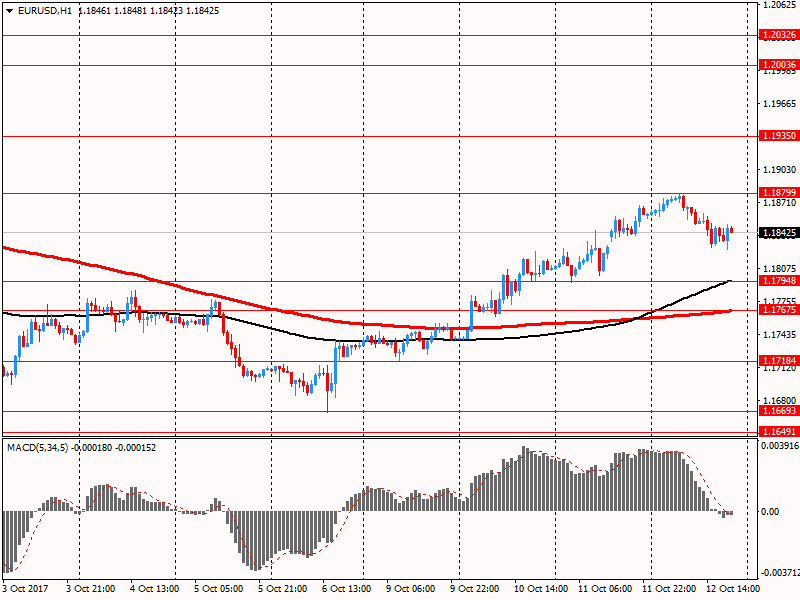The width and height of the screenshot is (800, 600).
Task: Click the 1.16800 price scale value
Action: (x=779, y=401)
